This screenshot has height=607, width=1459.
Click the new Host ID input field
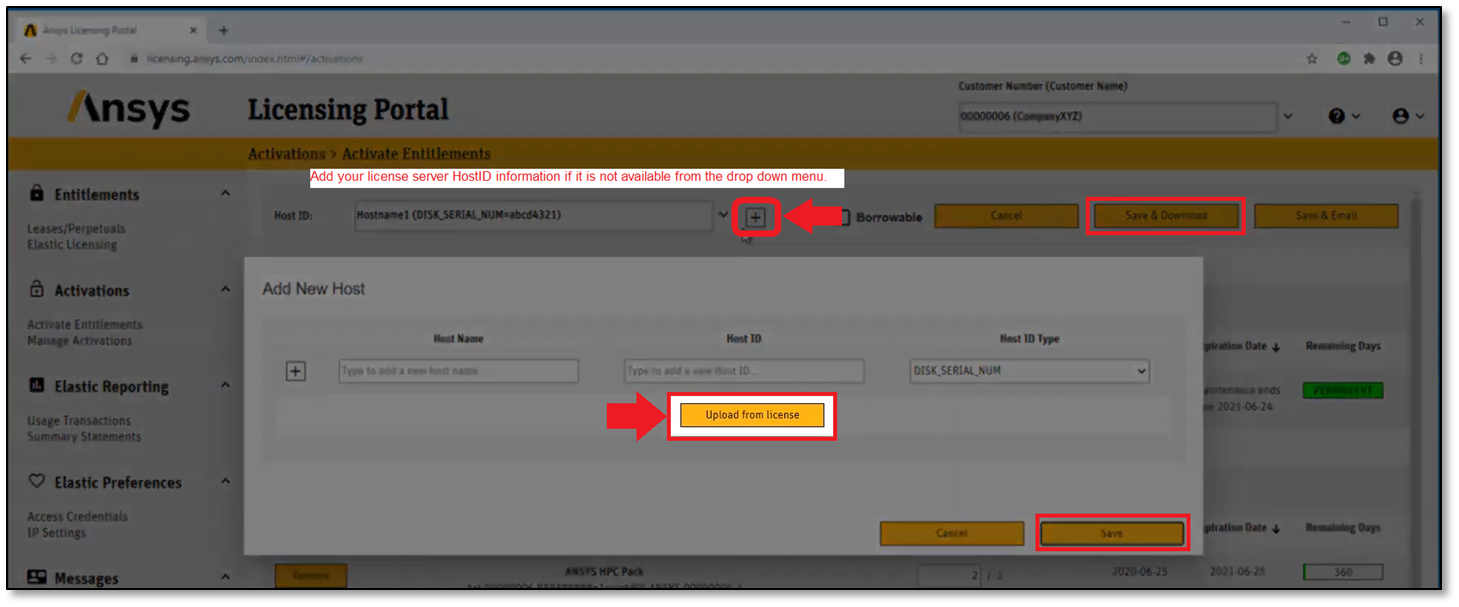pos(744,371)
